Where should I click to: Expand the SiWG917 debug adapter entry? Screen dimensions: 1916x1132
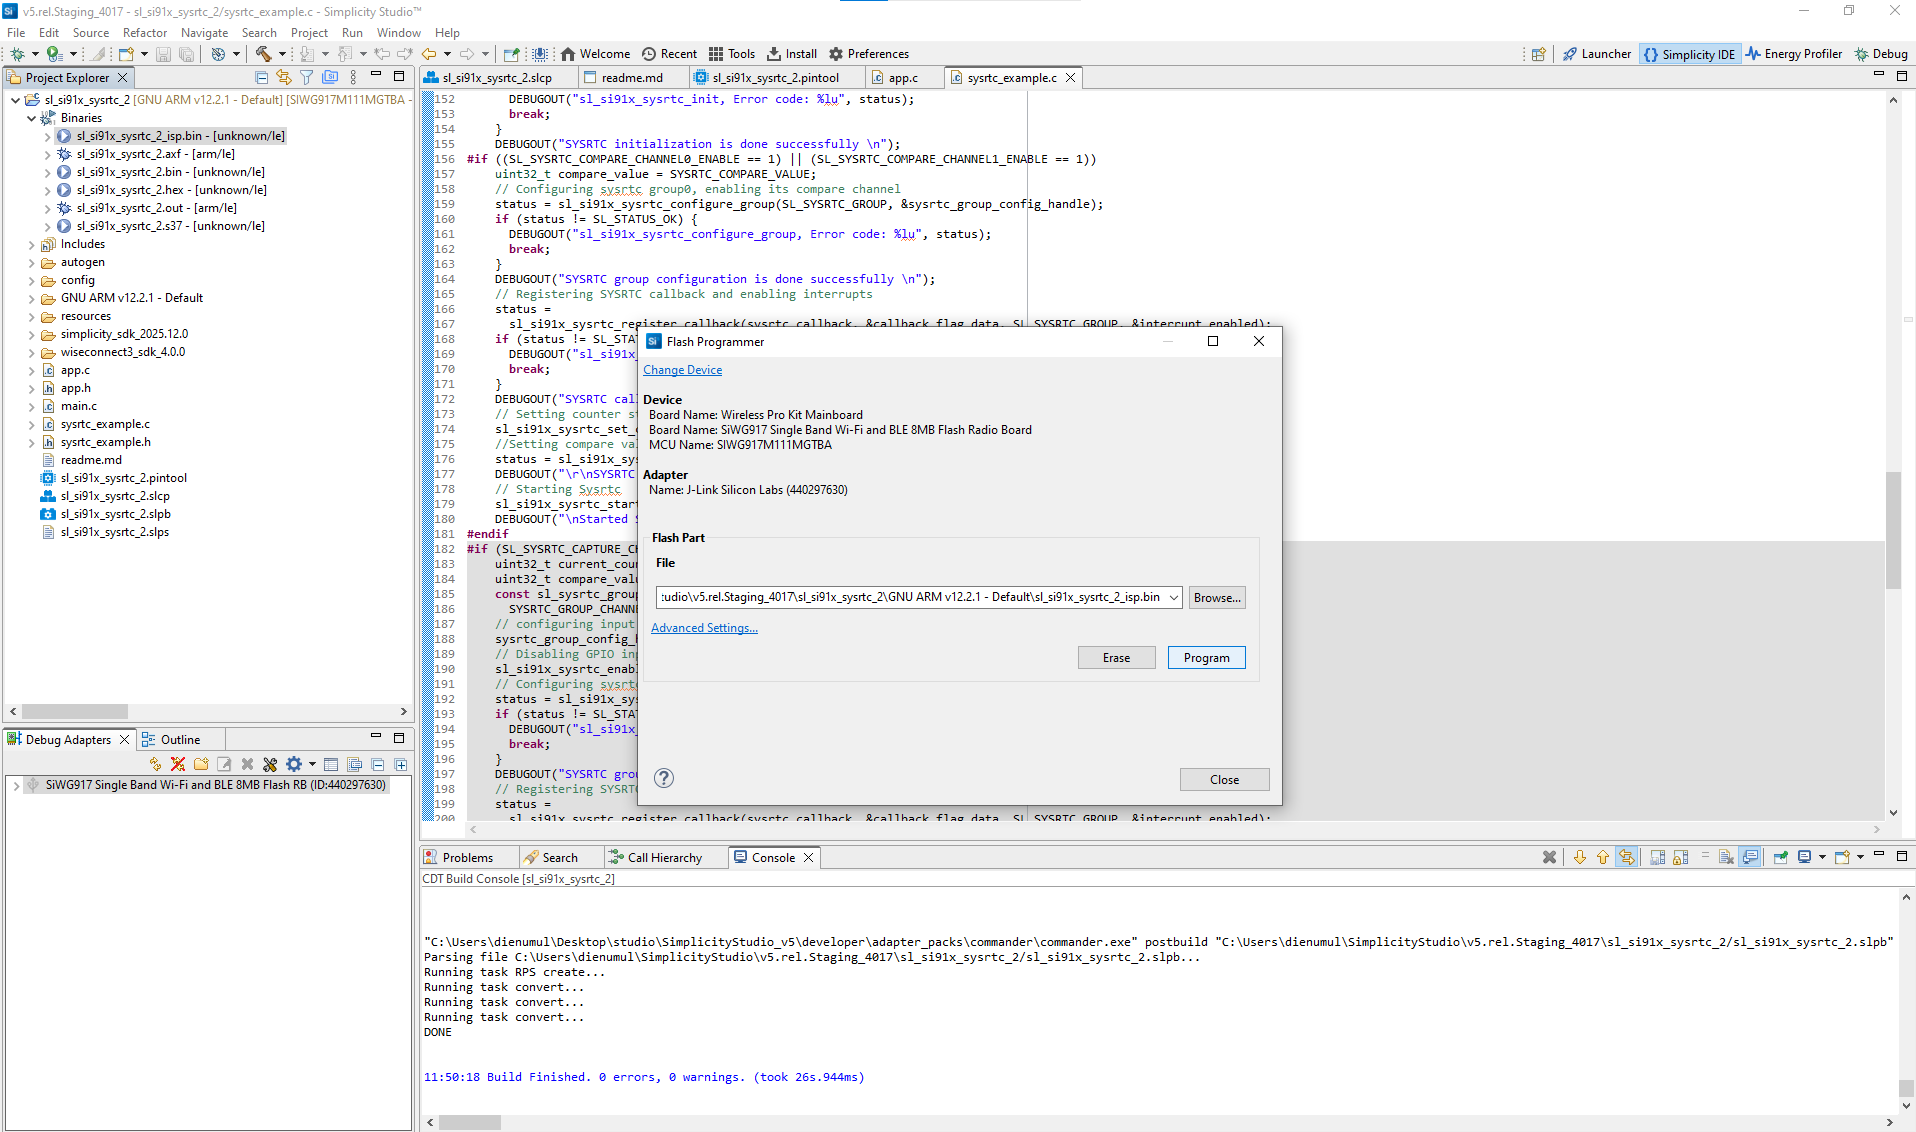pos(15,785)
